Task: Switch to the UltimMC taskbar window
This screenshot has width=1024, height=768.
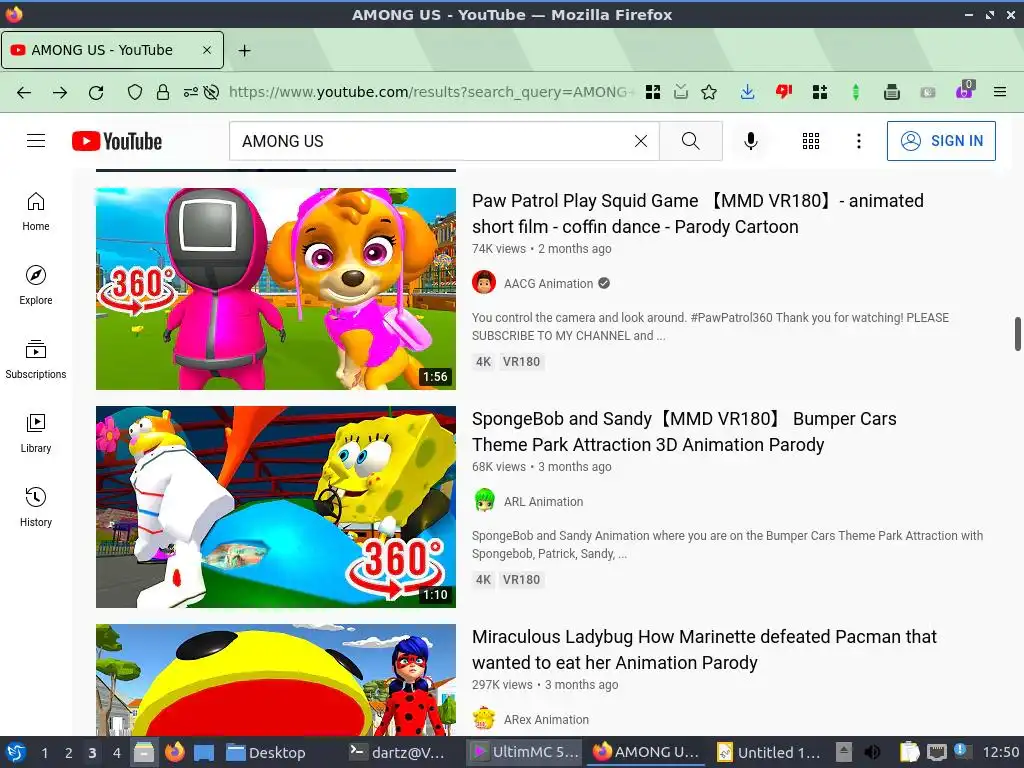Action: [525, 752]
